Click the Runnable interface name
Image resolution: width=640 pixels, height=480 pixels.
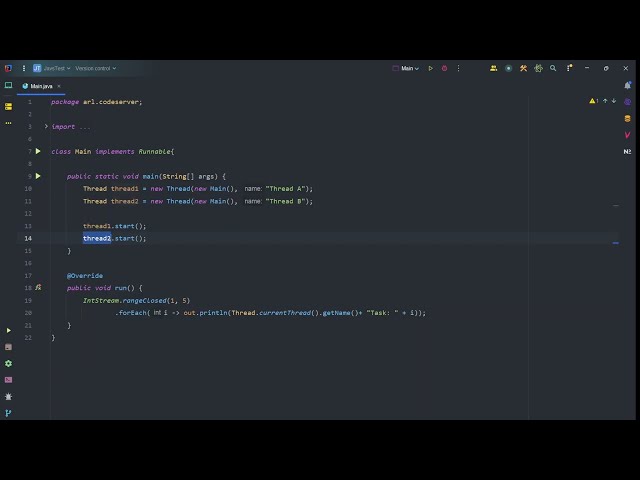(154, 151)
